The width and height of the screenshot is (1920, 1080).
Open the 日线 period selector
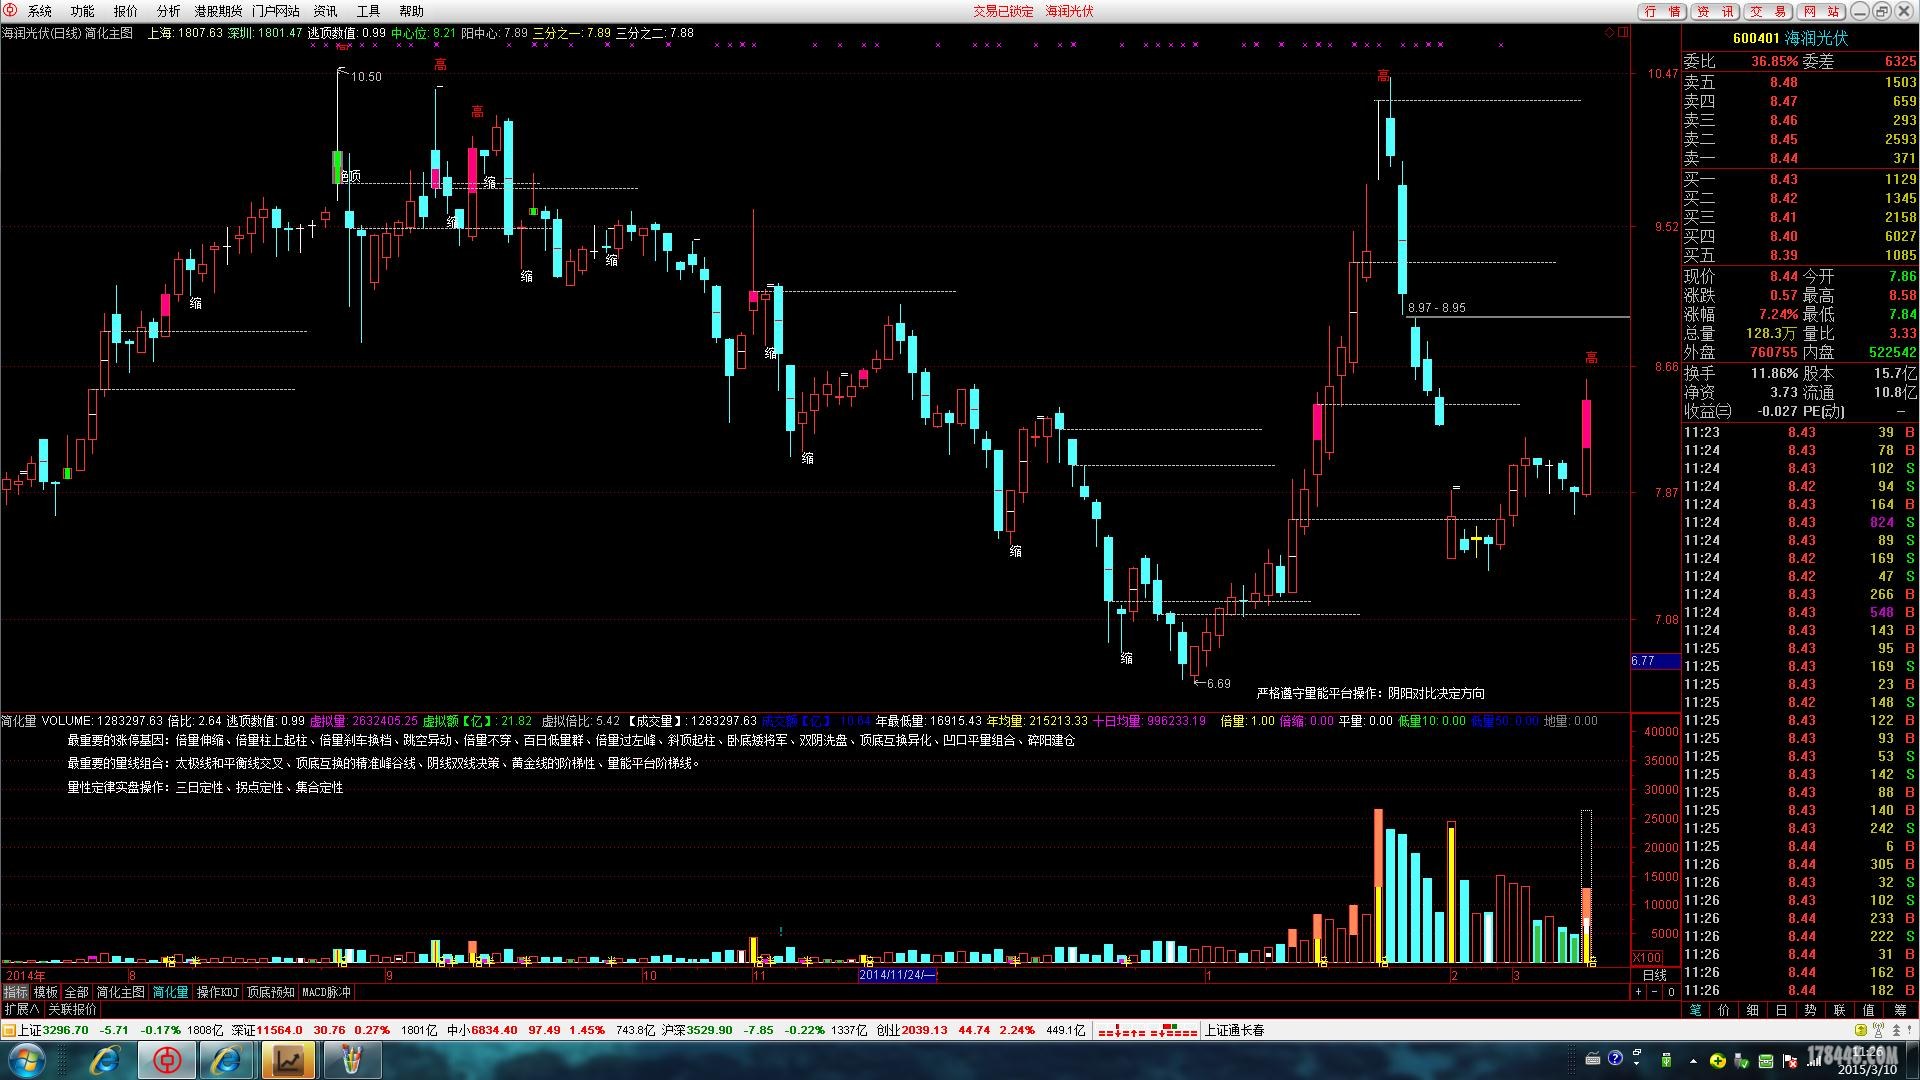(x=1655, y=975)
